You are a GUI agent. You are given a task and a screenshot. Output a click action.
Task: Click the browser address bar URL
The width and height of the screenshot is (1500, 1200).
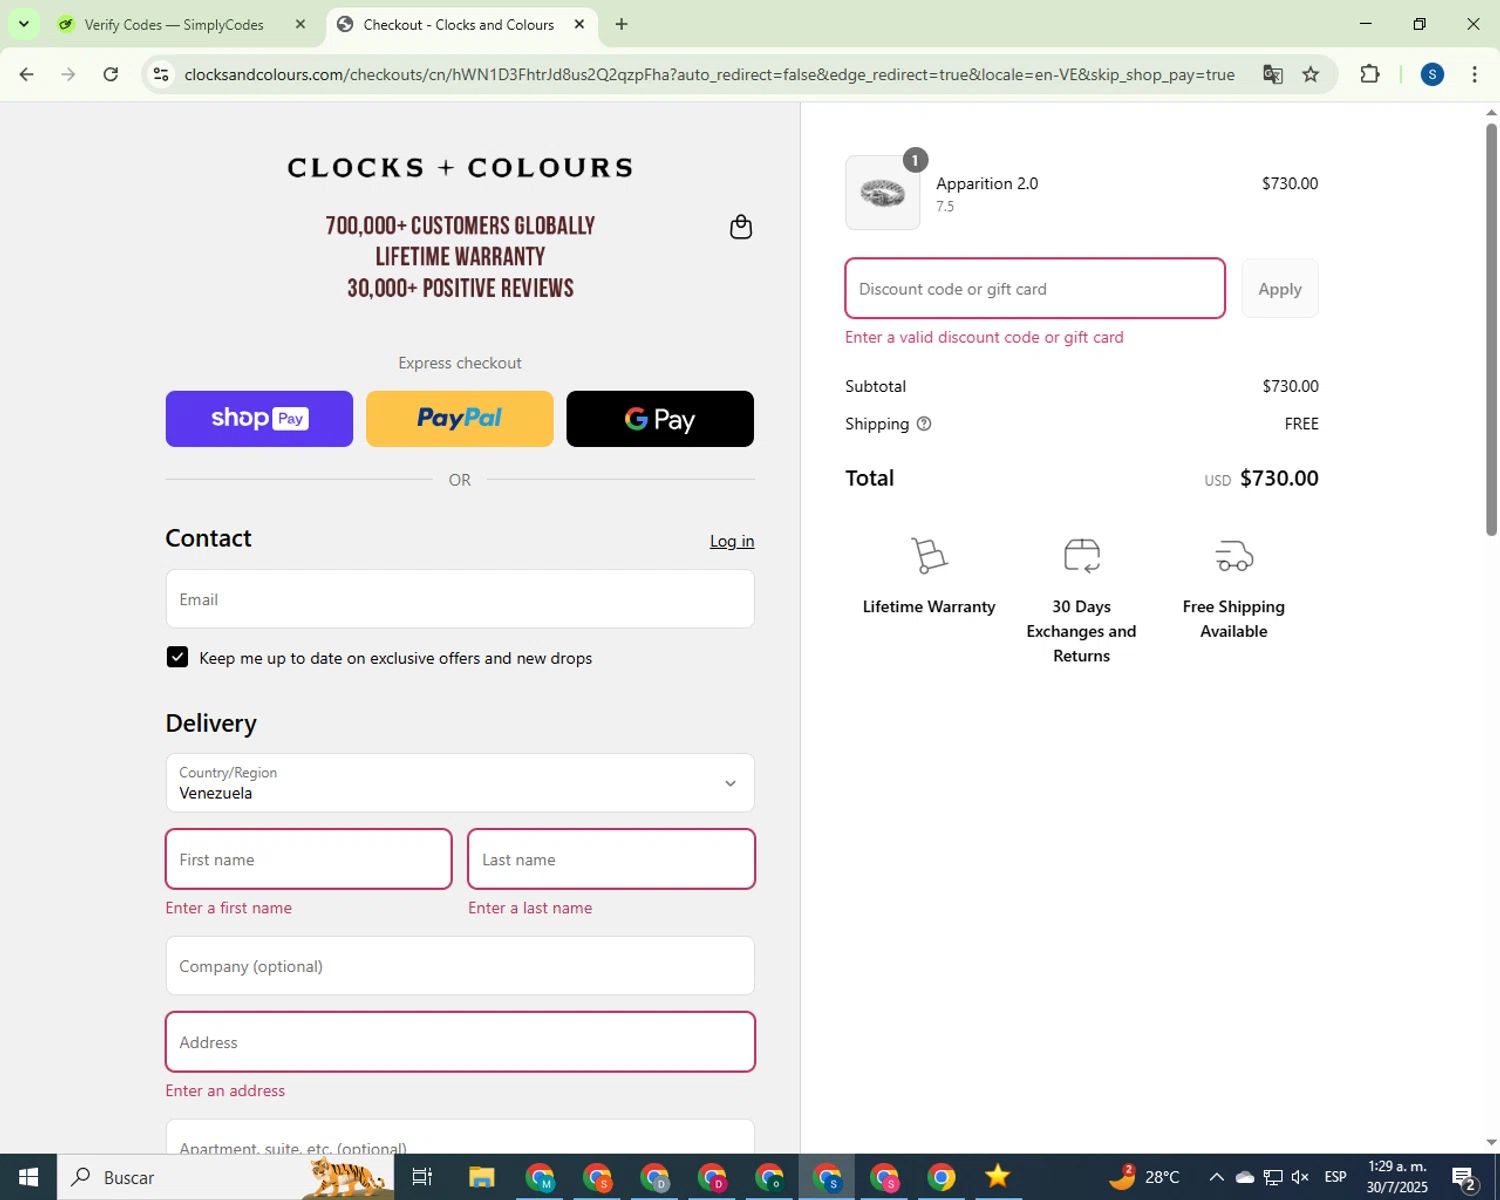[x=709, y=75]
